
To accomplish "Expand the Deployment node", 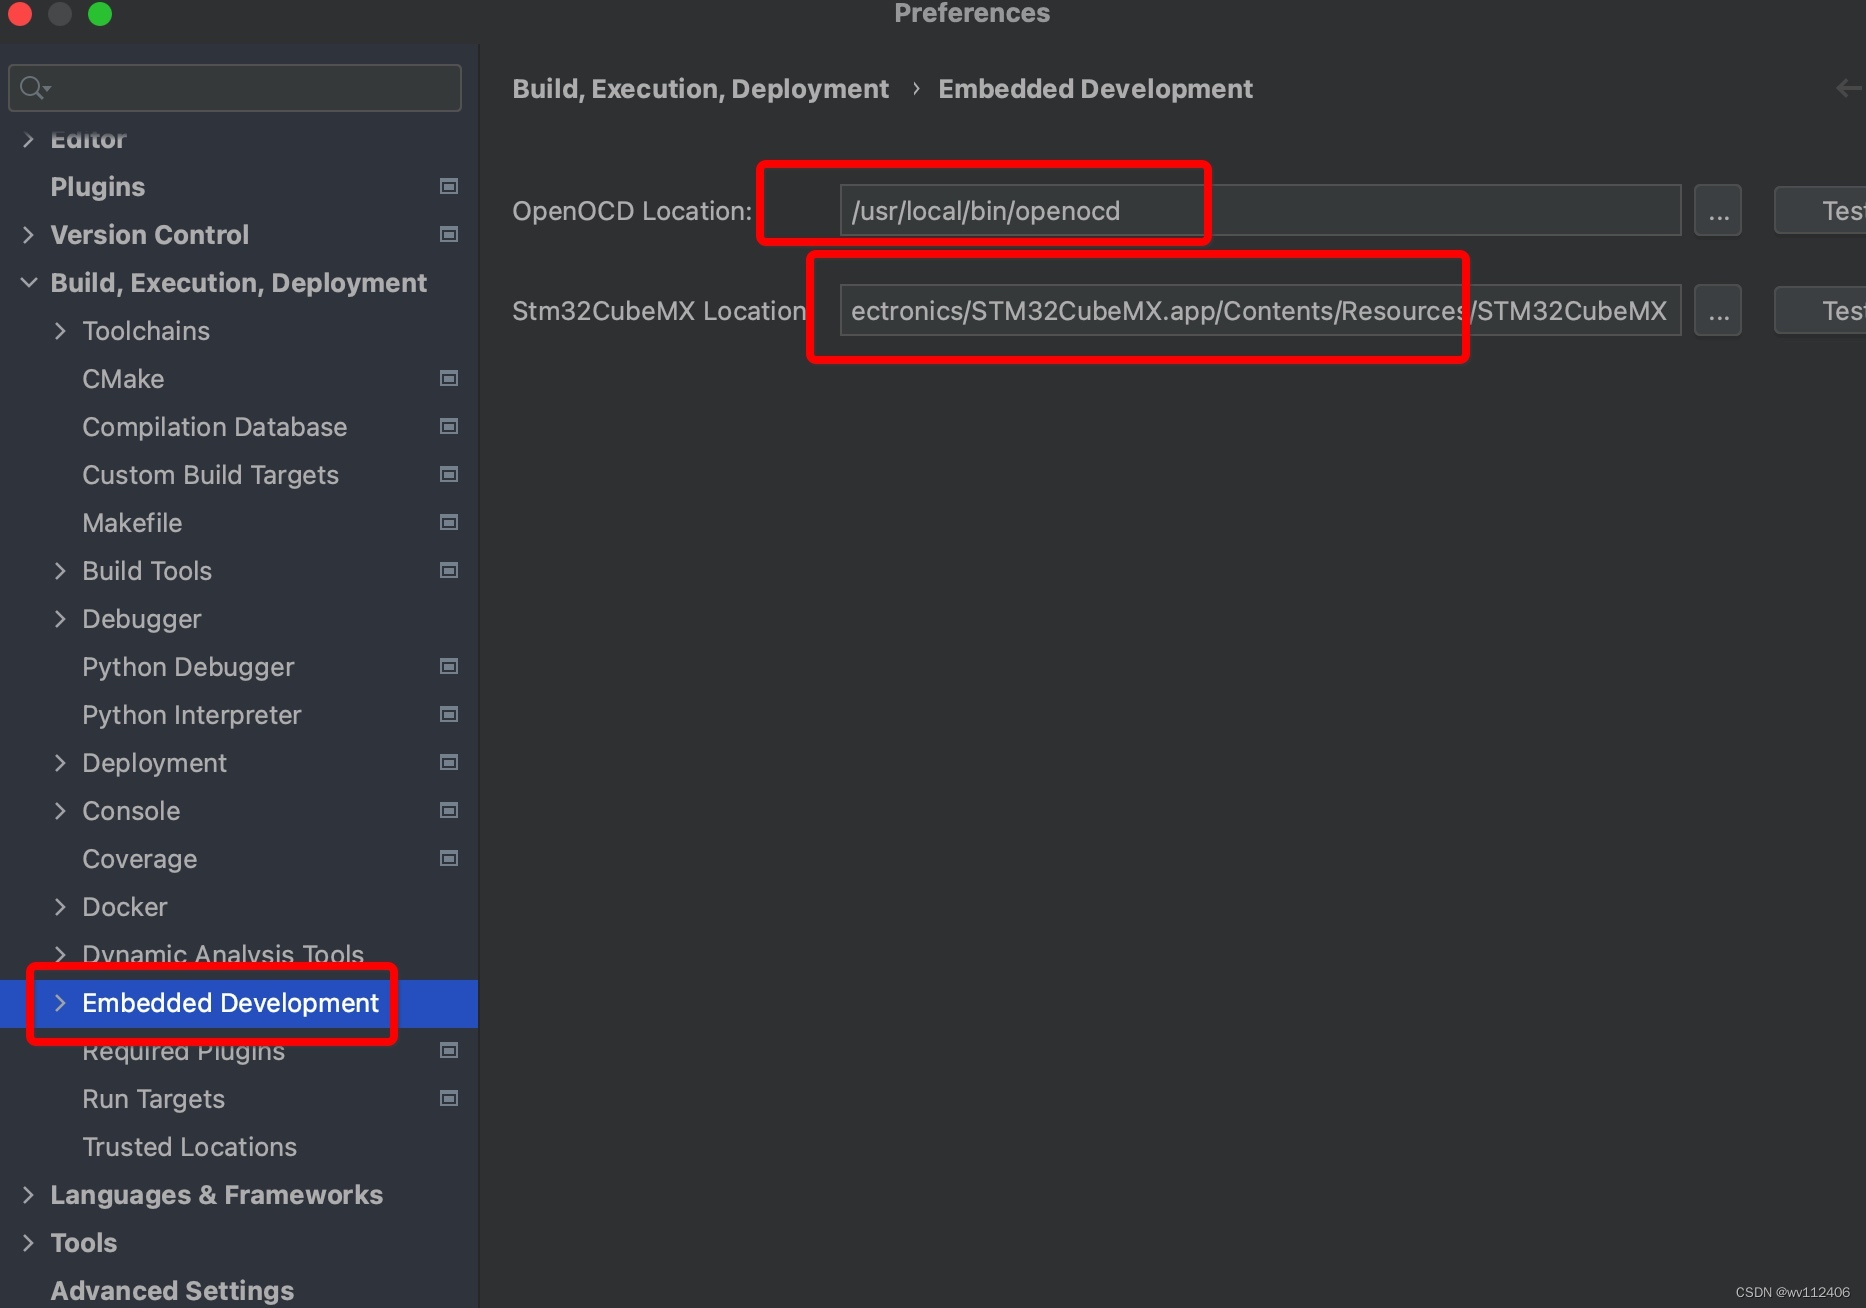I will tap(60, 763).
